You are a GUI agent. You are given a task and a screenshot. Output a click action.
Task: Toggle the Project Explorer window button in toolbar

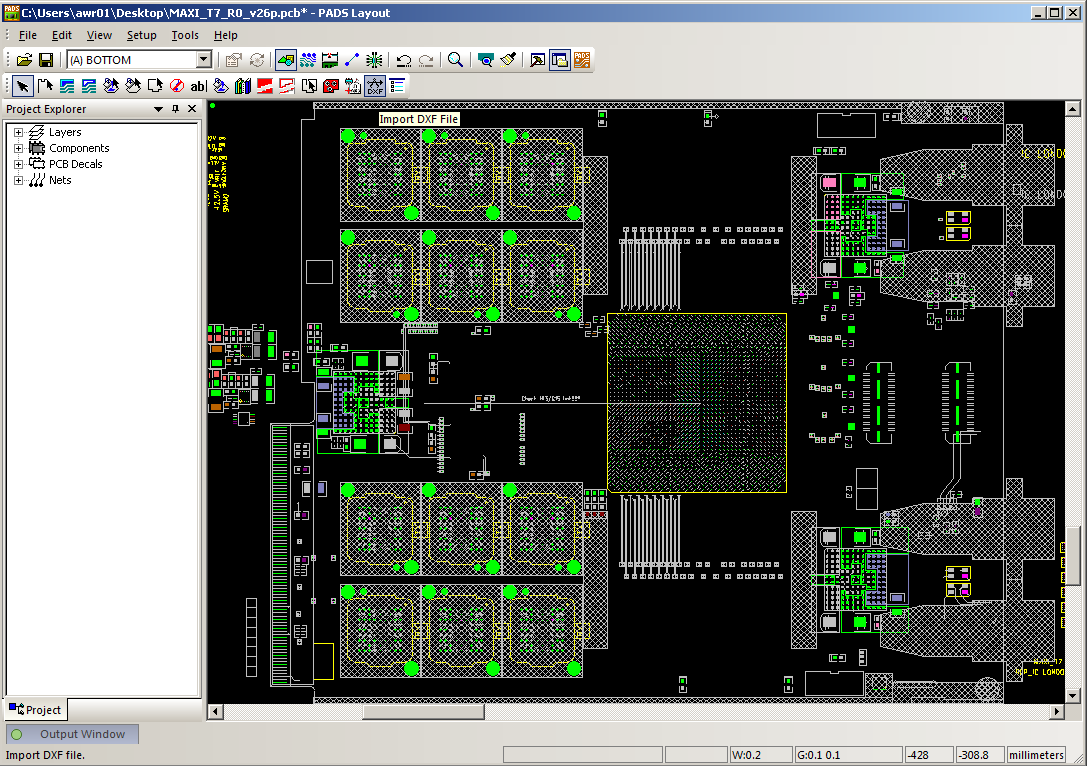pos(560,60)
